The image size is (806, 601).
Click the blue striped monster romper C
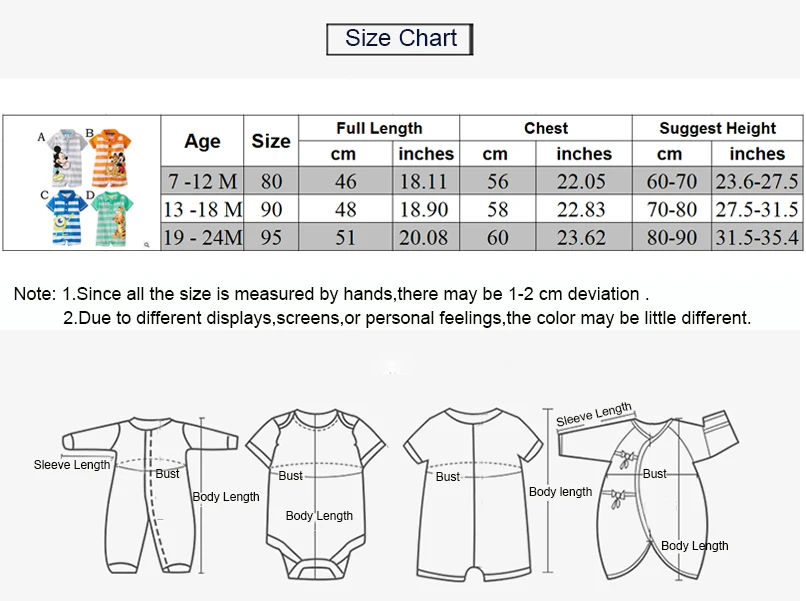pos(67,217)
